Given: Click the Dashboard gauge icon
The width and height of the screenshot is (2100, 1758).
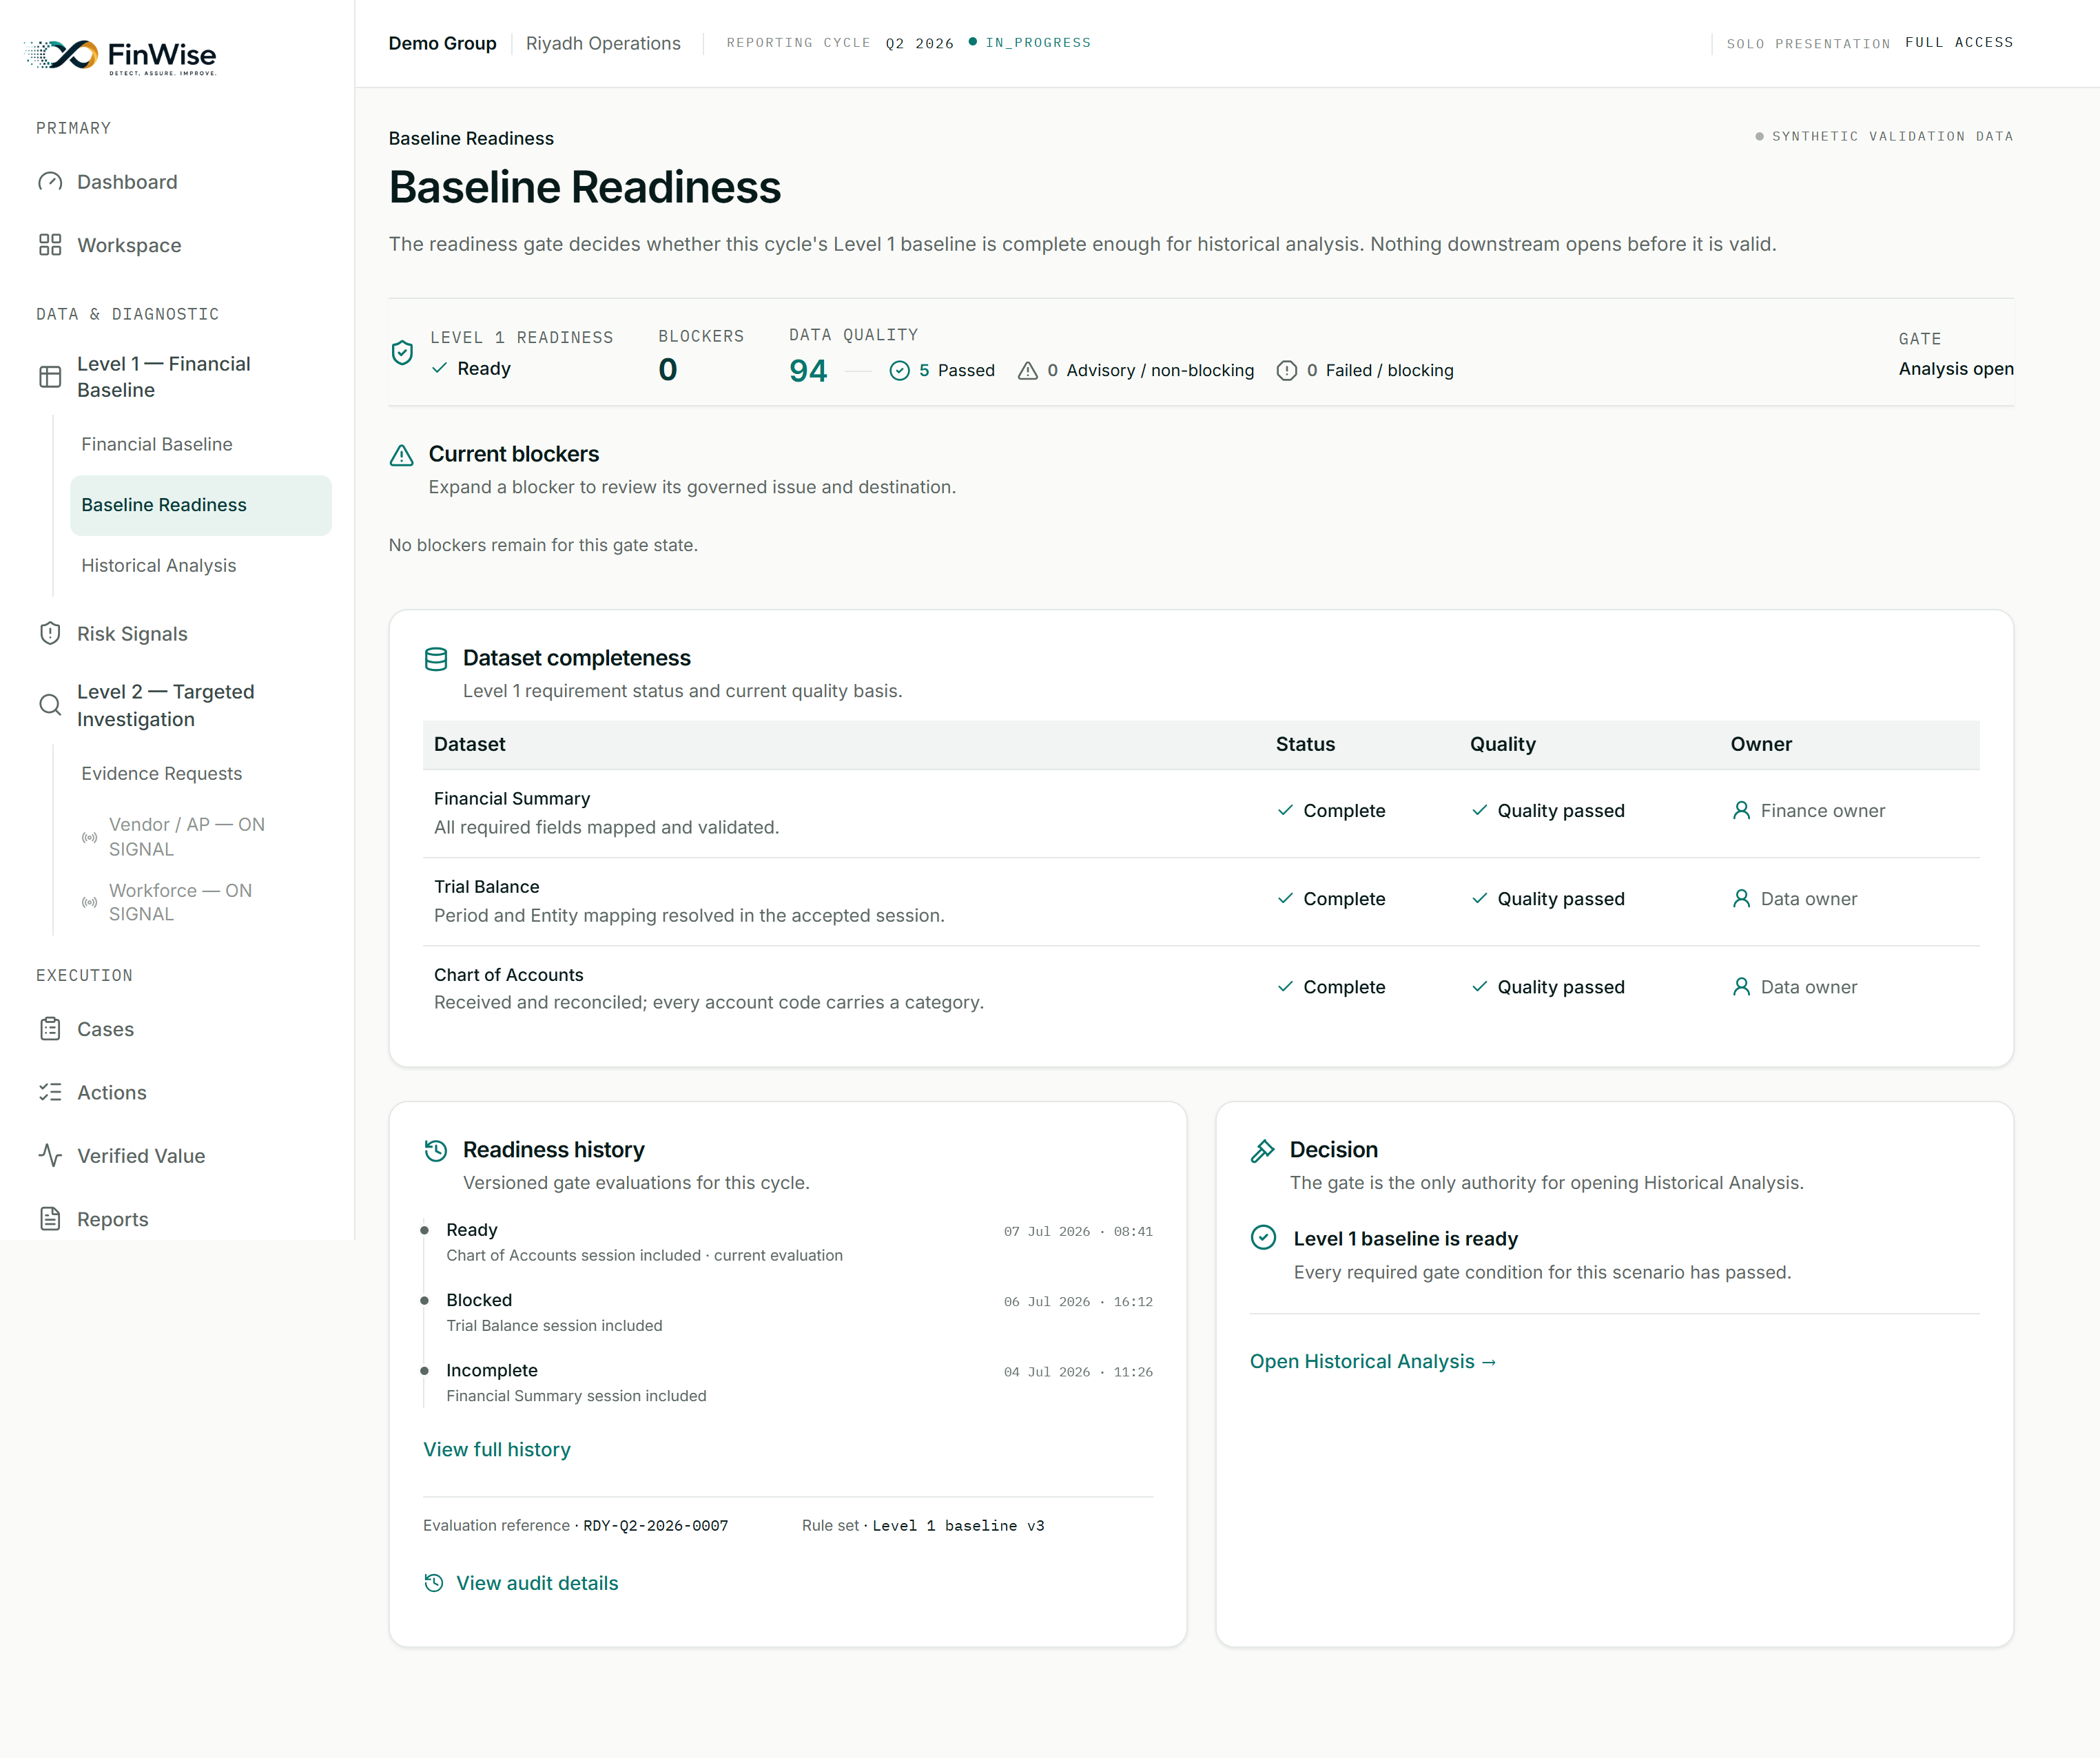Looking at the screenshot, I should click(50, 182).
